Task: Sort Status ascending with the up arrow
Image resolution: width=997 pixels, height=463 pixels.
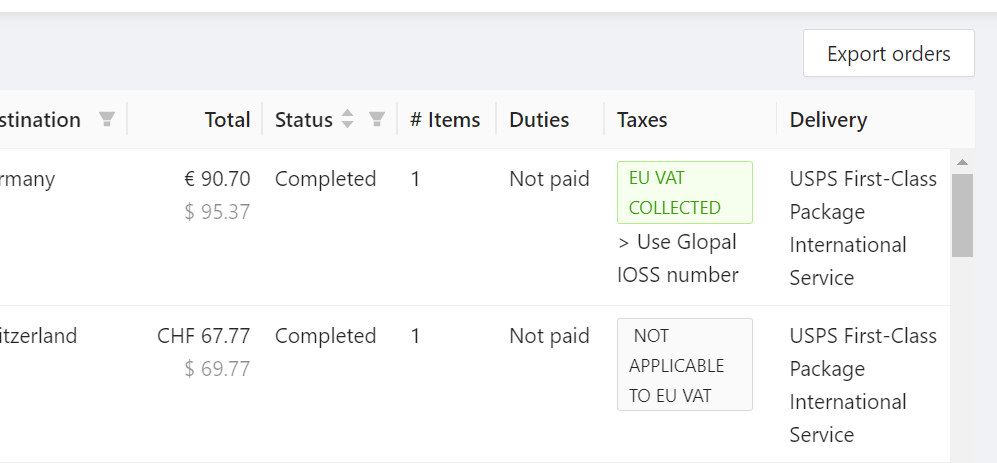Action: coord(348,113)
